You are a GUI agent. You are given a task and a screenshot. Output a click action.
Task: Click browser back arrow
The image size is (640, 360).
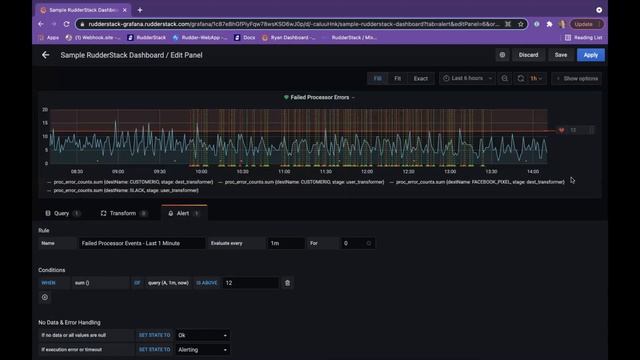click(41, 24)
